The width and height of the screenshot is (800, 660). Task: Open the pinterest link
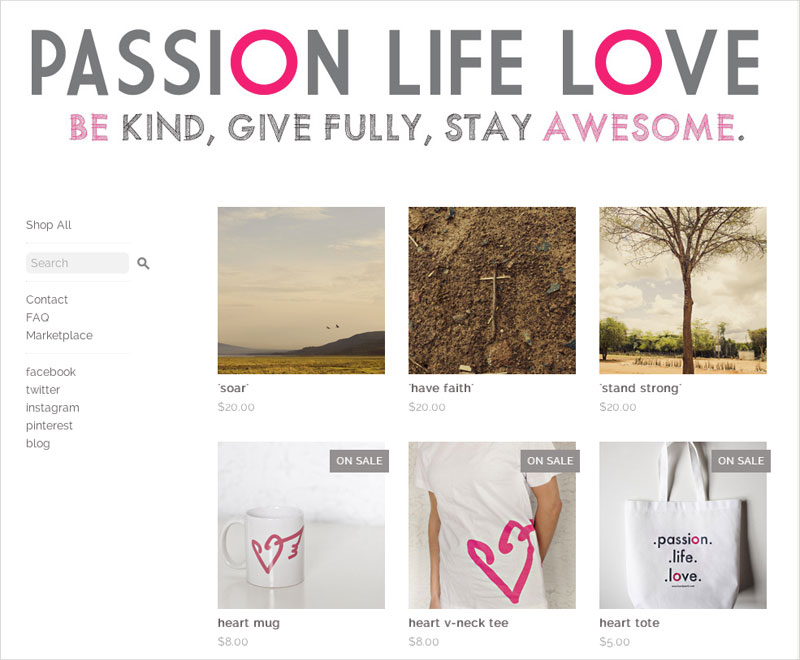[x=49, y=425]
